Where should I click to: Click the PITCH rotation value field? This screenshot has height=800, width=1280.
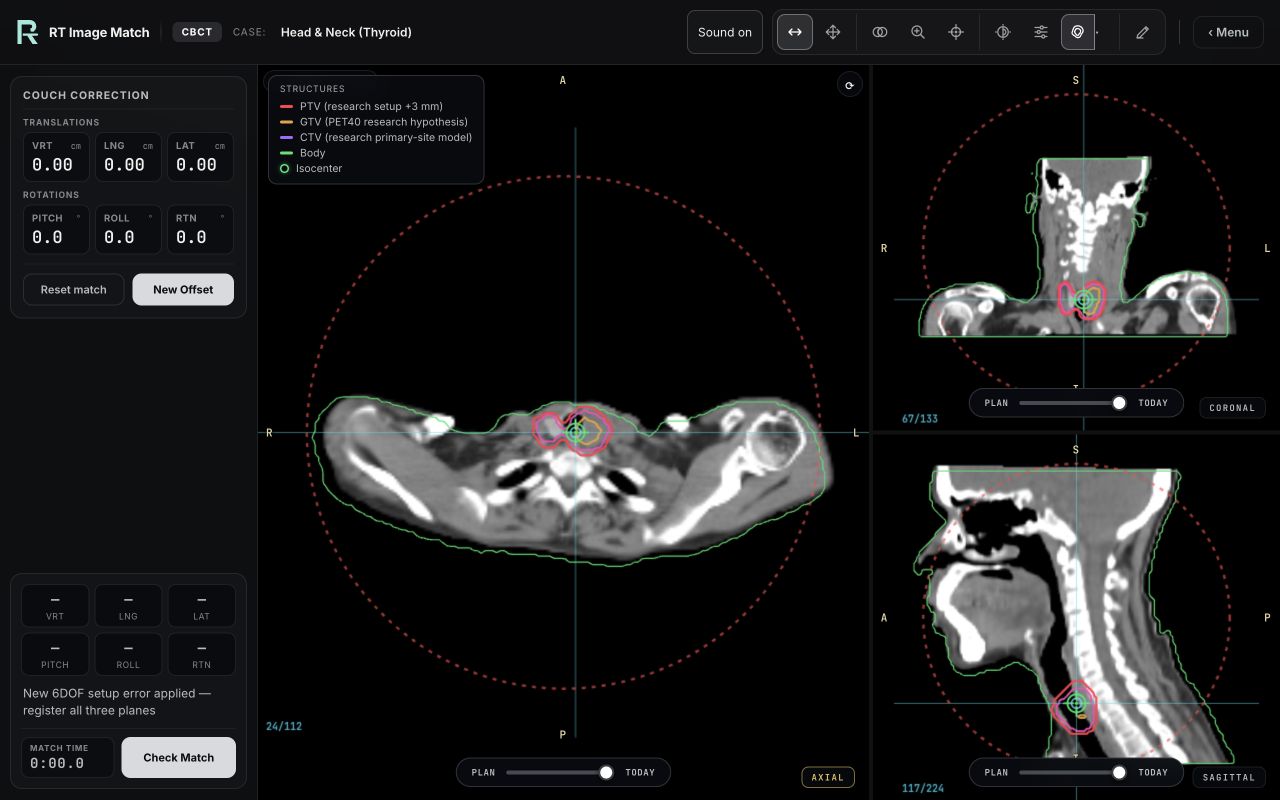(x=56, y=229)
